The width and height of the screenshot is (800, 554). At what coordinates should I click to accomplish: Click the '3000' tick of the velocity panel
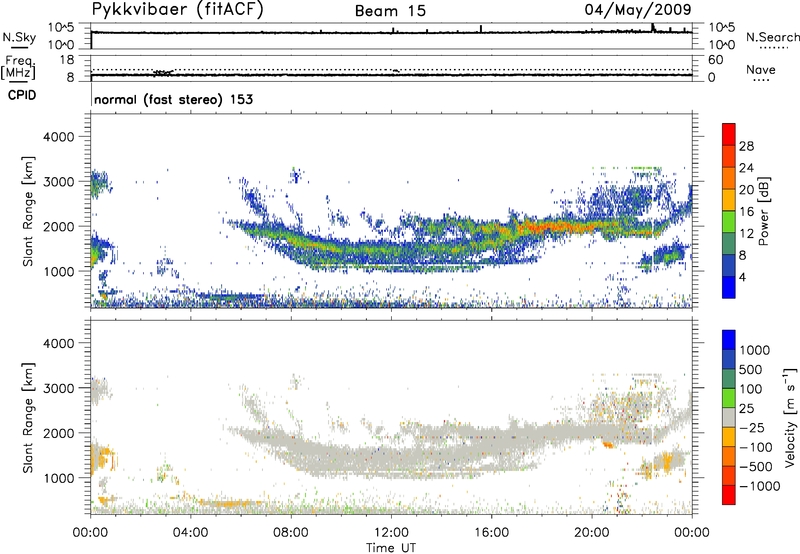(x=59, y=388)
